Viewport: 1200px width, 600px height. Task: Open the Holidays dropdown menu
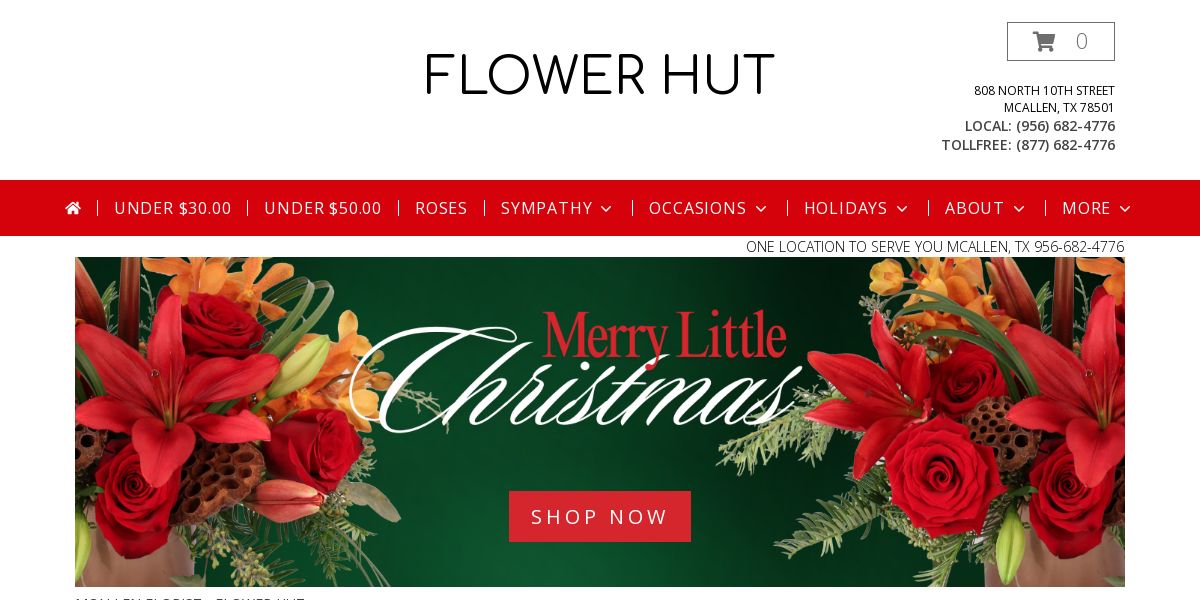point(856,208)
